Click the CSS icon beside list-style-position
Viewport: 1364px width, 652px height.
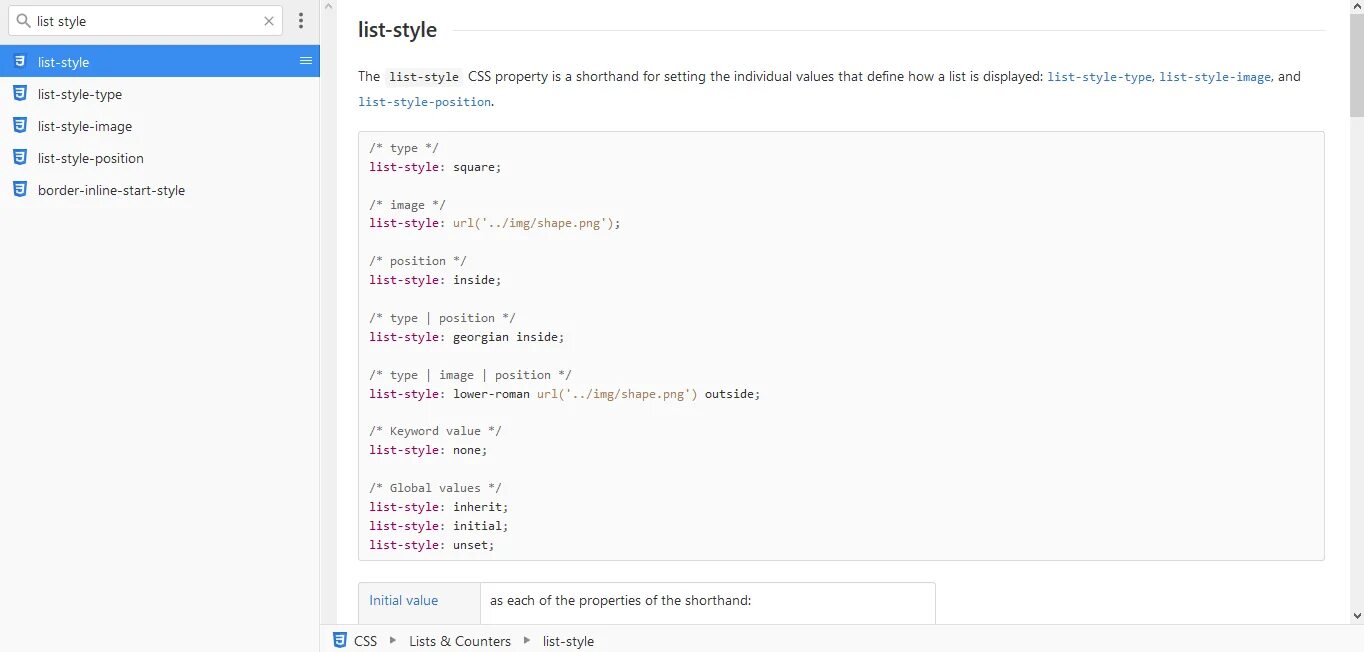[x=20, y=158]
